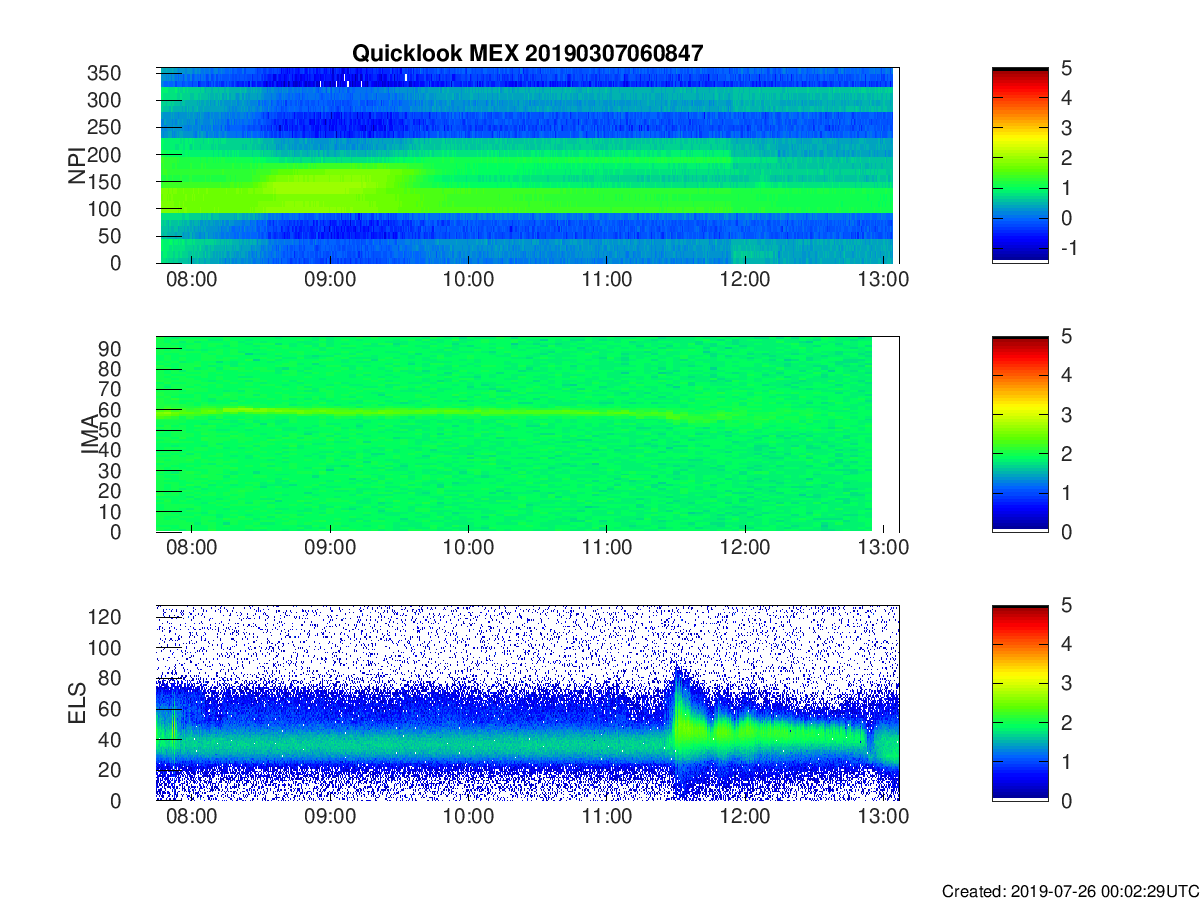This screenshot has width=1200, height=900.
Task: Click the 5 label on NPI color bar
Action: 1065,69
